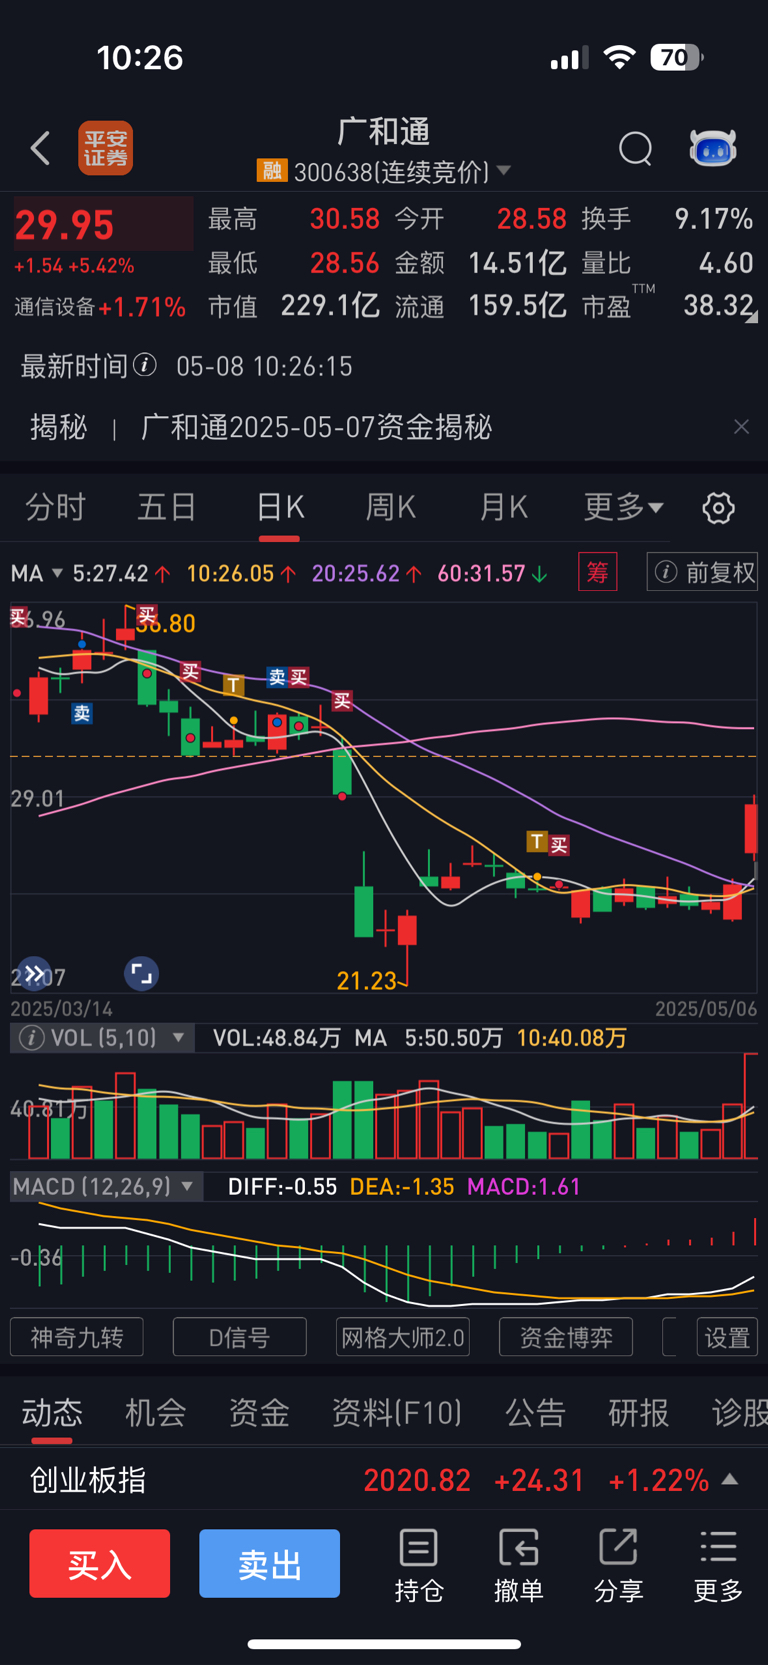This screenshot has height=1665, width=769.
Task: Tap the 融 margin badge
Action: [271, 171]
